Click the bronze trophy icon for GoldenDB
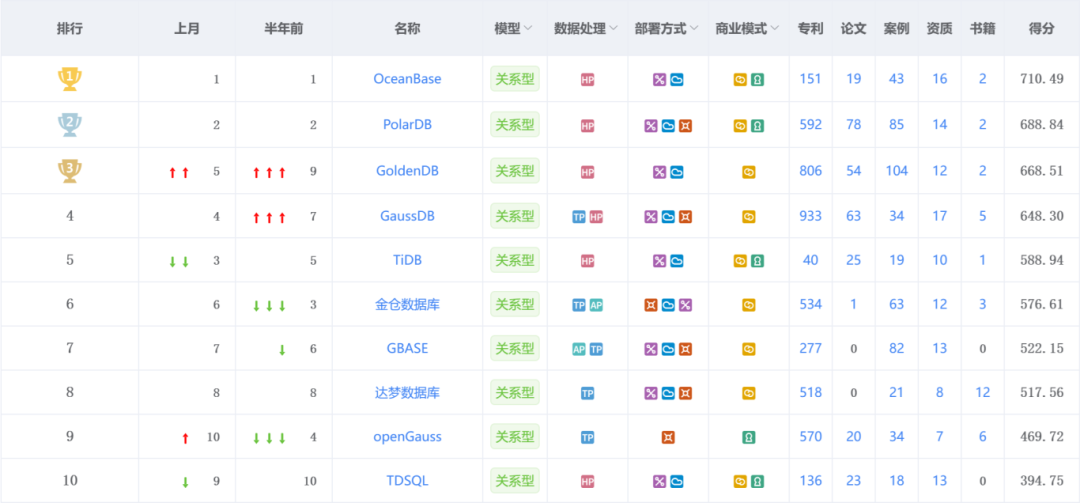This screenshot has height=503, width=1080. [x=70, y=171]
